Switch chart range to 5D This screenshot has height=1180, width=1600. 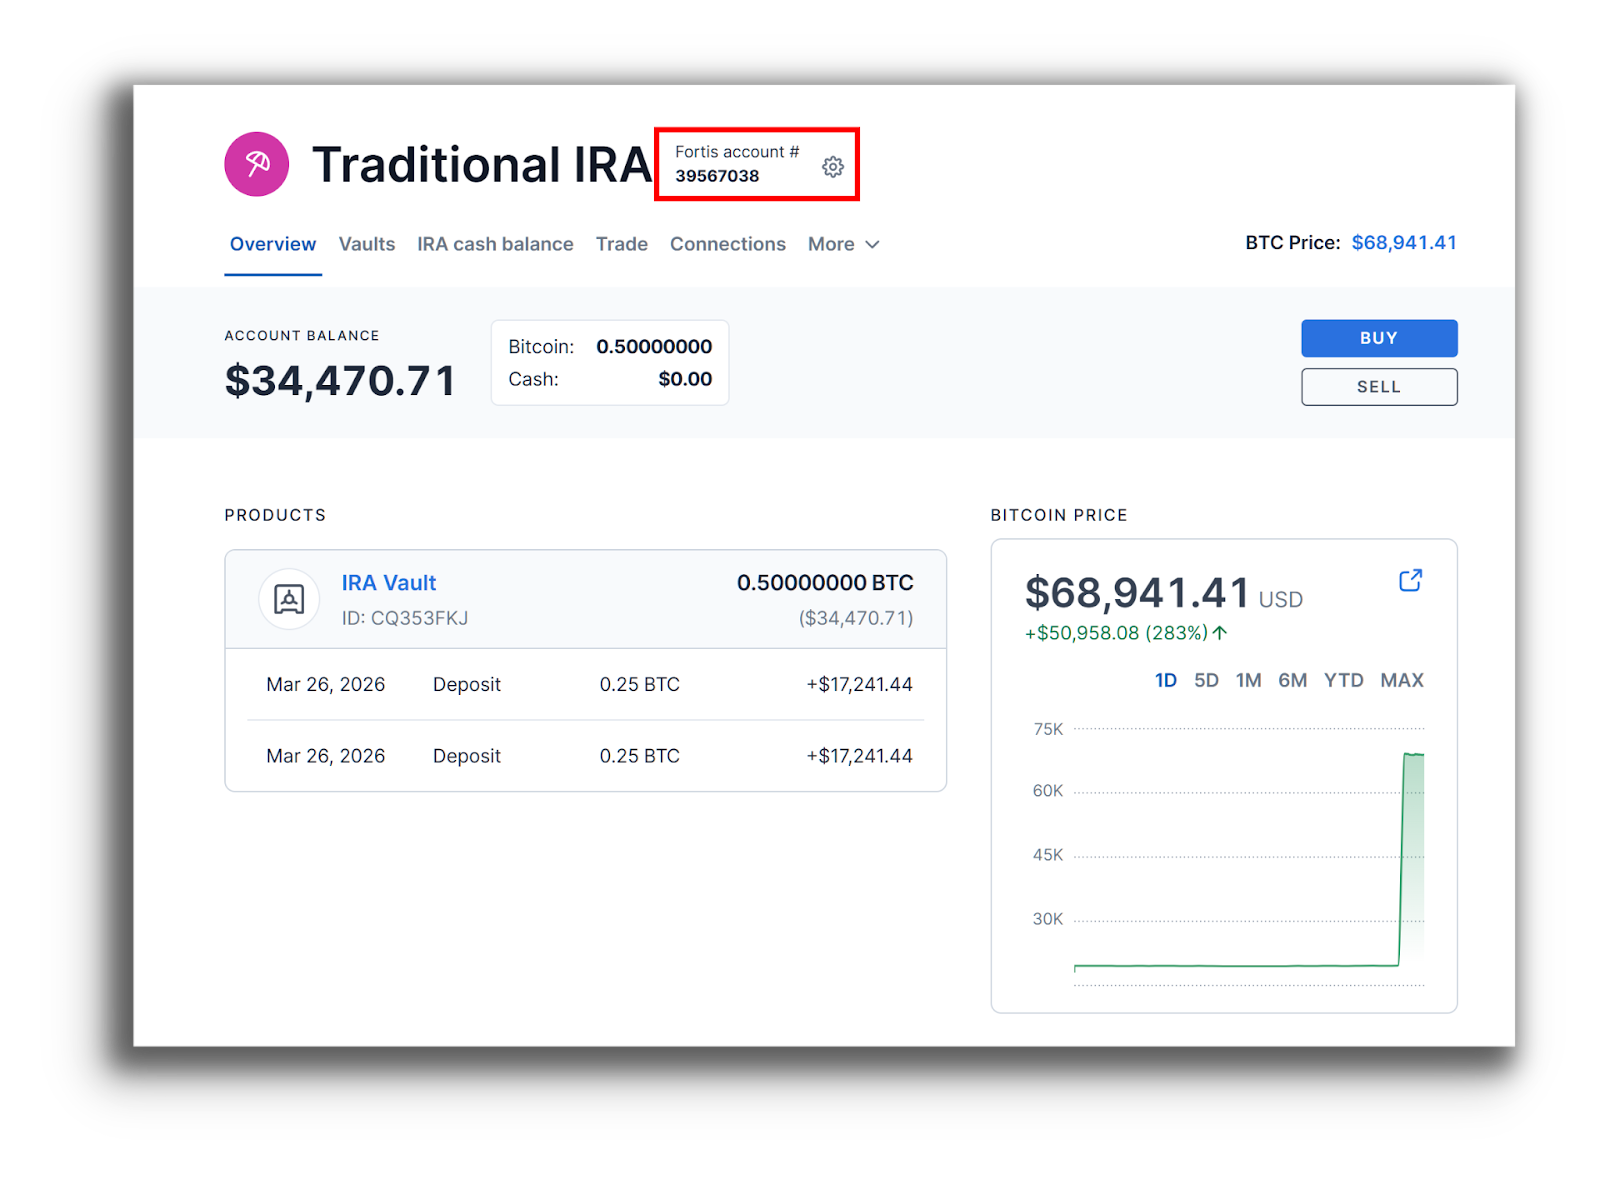point(1206,680)
